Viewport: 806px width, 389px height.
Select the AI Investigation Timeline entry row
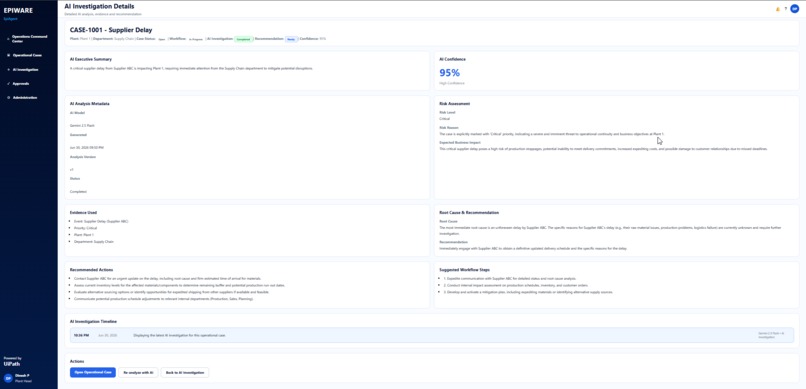432,335
